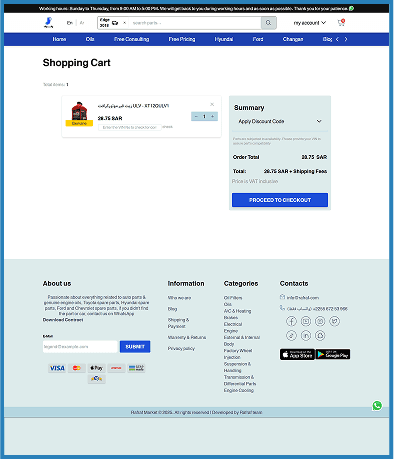
Task: Expand the Apply Discount Code section
Action: [280, 121]
